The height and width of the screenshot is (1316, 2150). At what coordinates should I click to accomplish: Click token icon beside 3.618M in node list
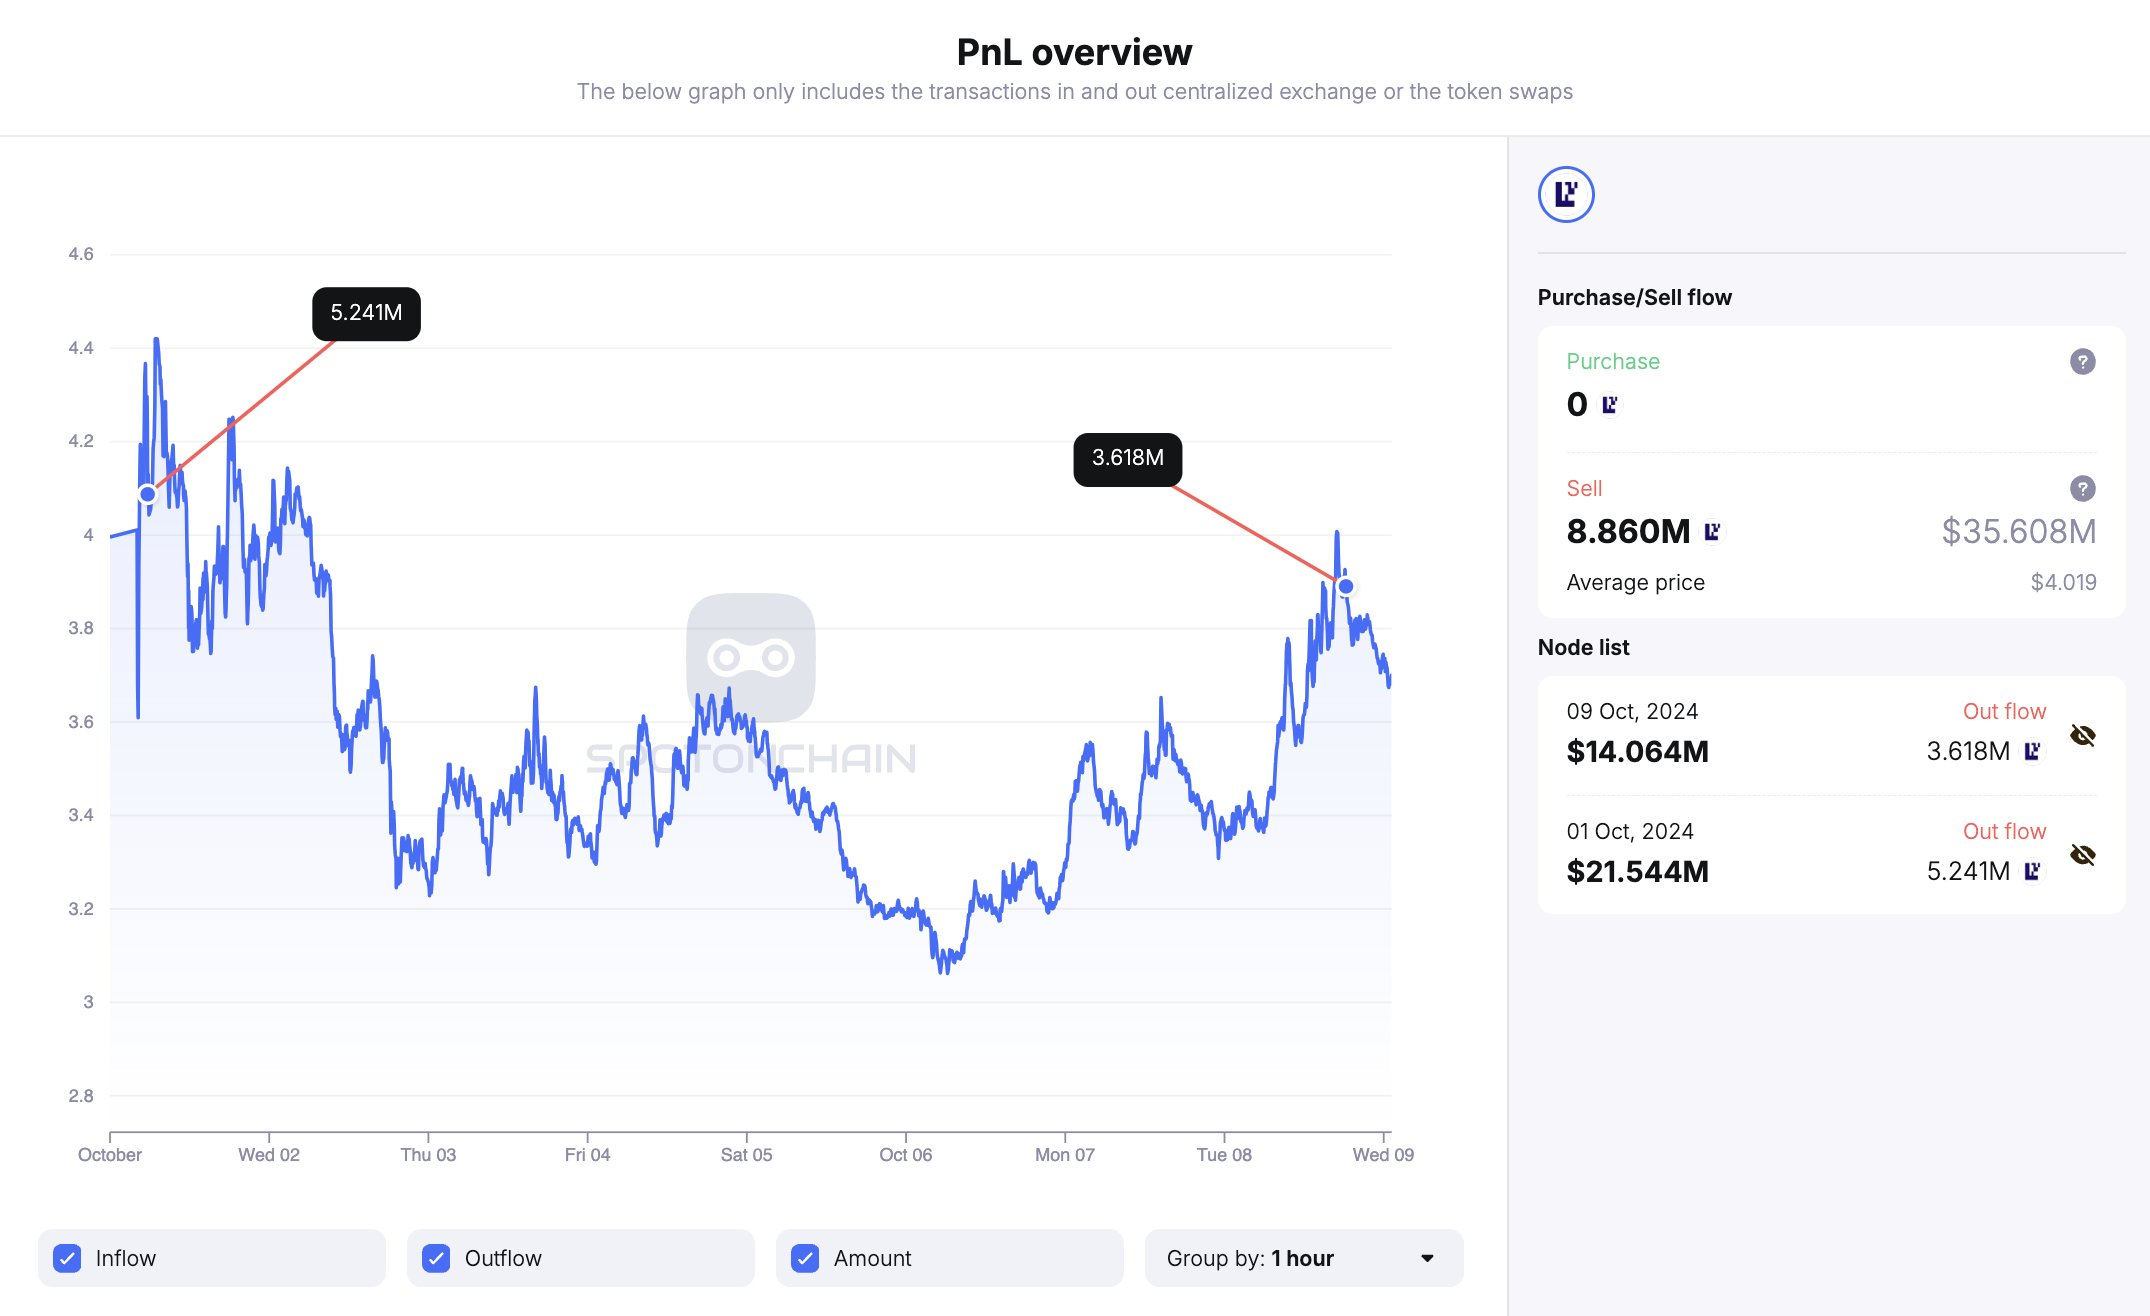(2032, 751)
